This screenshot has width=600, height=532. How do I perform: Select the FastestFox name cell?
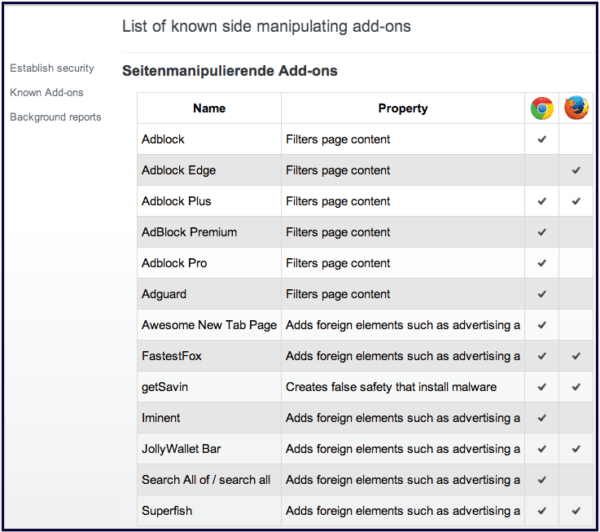pyautogui.click(x=209, y=356)
